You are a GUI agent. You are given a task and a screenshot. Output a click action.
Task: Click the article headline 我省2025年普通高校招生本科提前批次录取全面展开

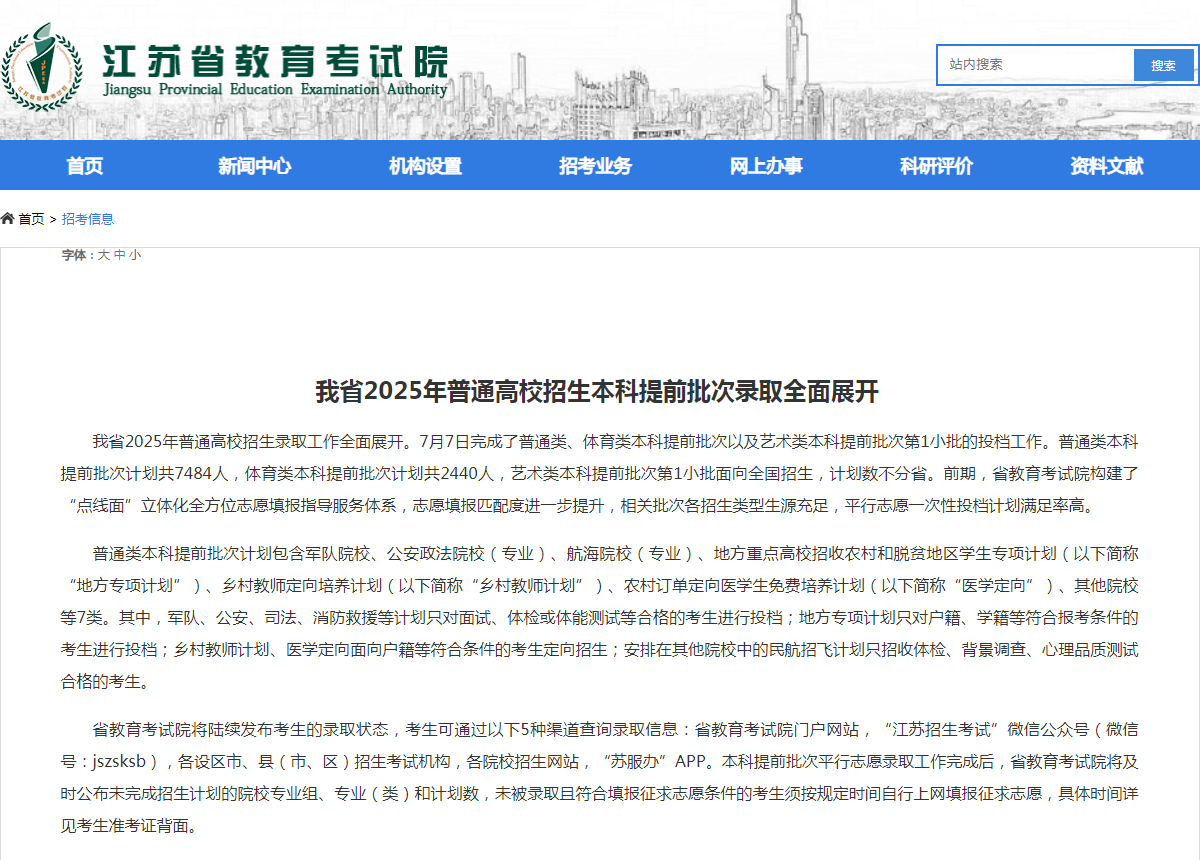[x=597, y=391]
